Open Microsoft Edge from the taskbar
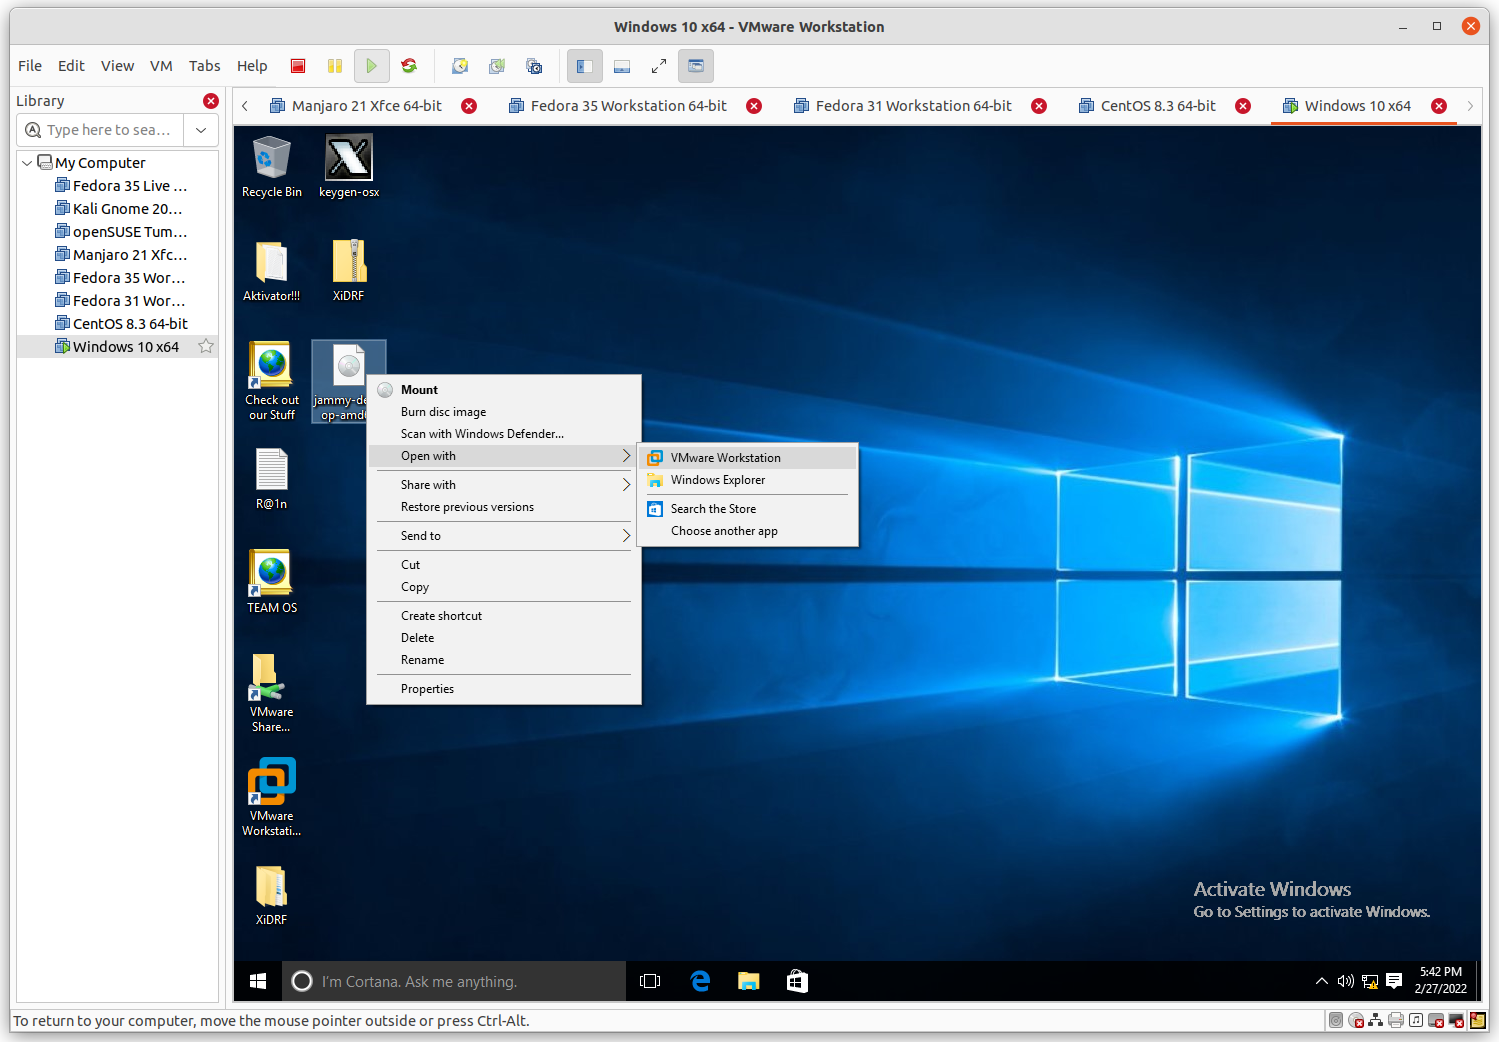This screenshot has width=1499, height=1042. [700, 982]
